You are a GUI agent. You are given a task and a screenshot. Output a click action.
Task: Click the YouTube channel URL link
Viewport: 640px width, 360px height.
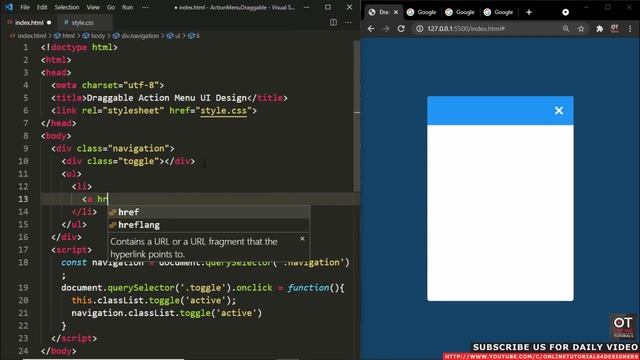[541, 356]
